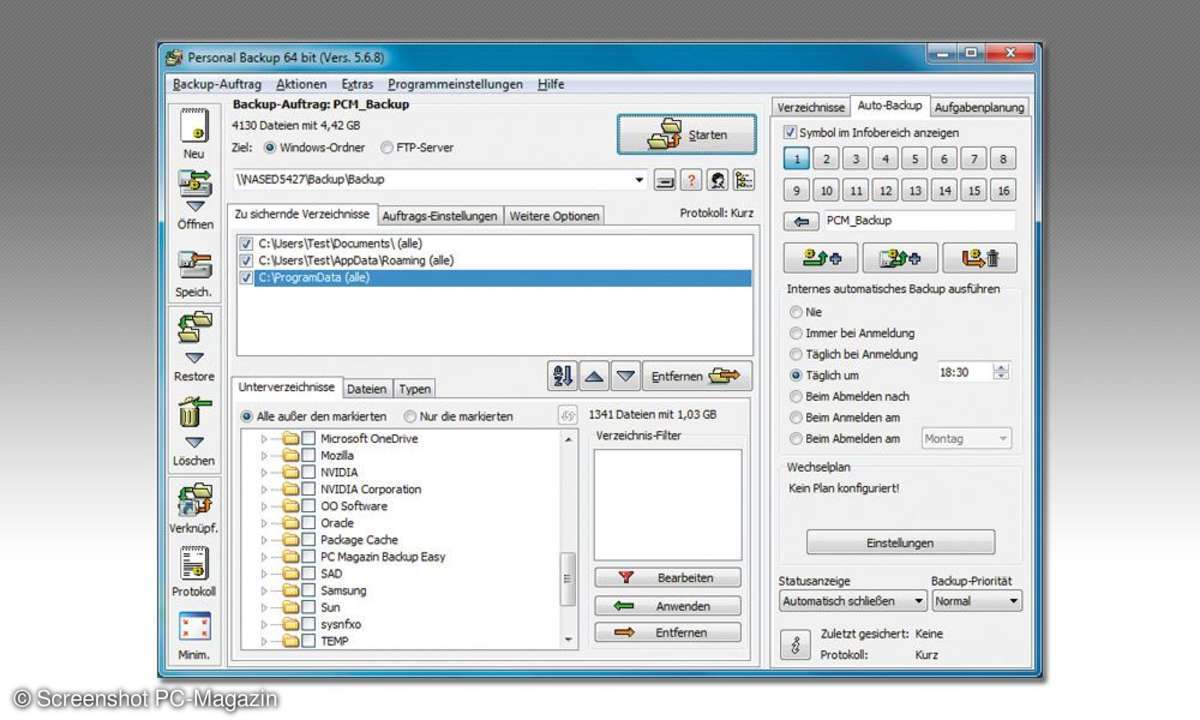Click the info icon beside Zuletzt gesichert

795,645
